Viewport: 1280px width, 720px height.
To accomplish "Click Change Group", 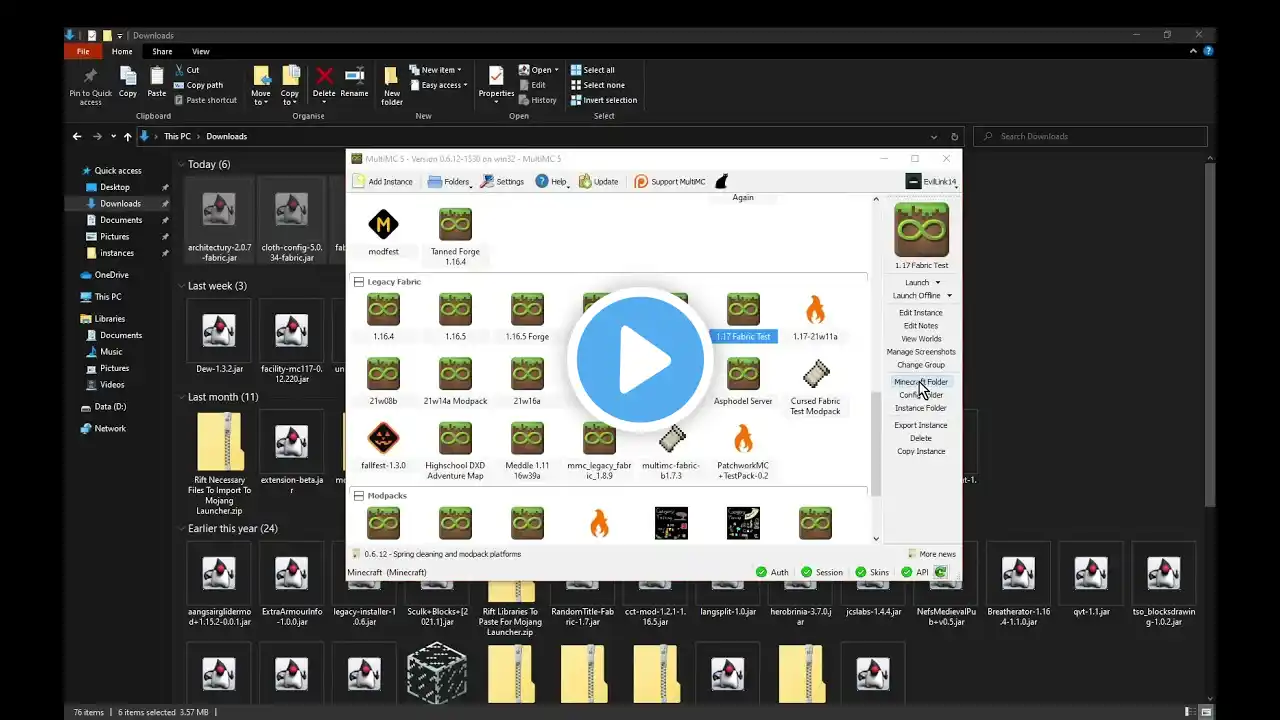I will point(921,365).
